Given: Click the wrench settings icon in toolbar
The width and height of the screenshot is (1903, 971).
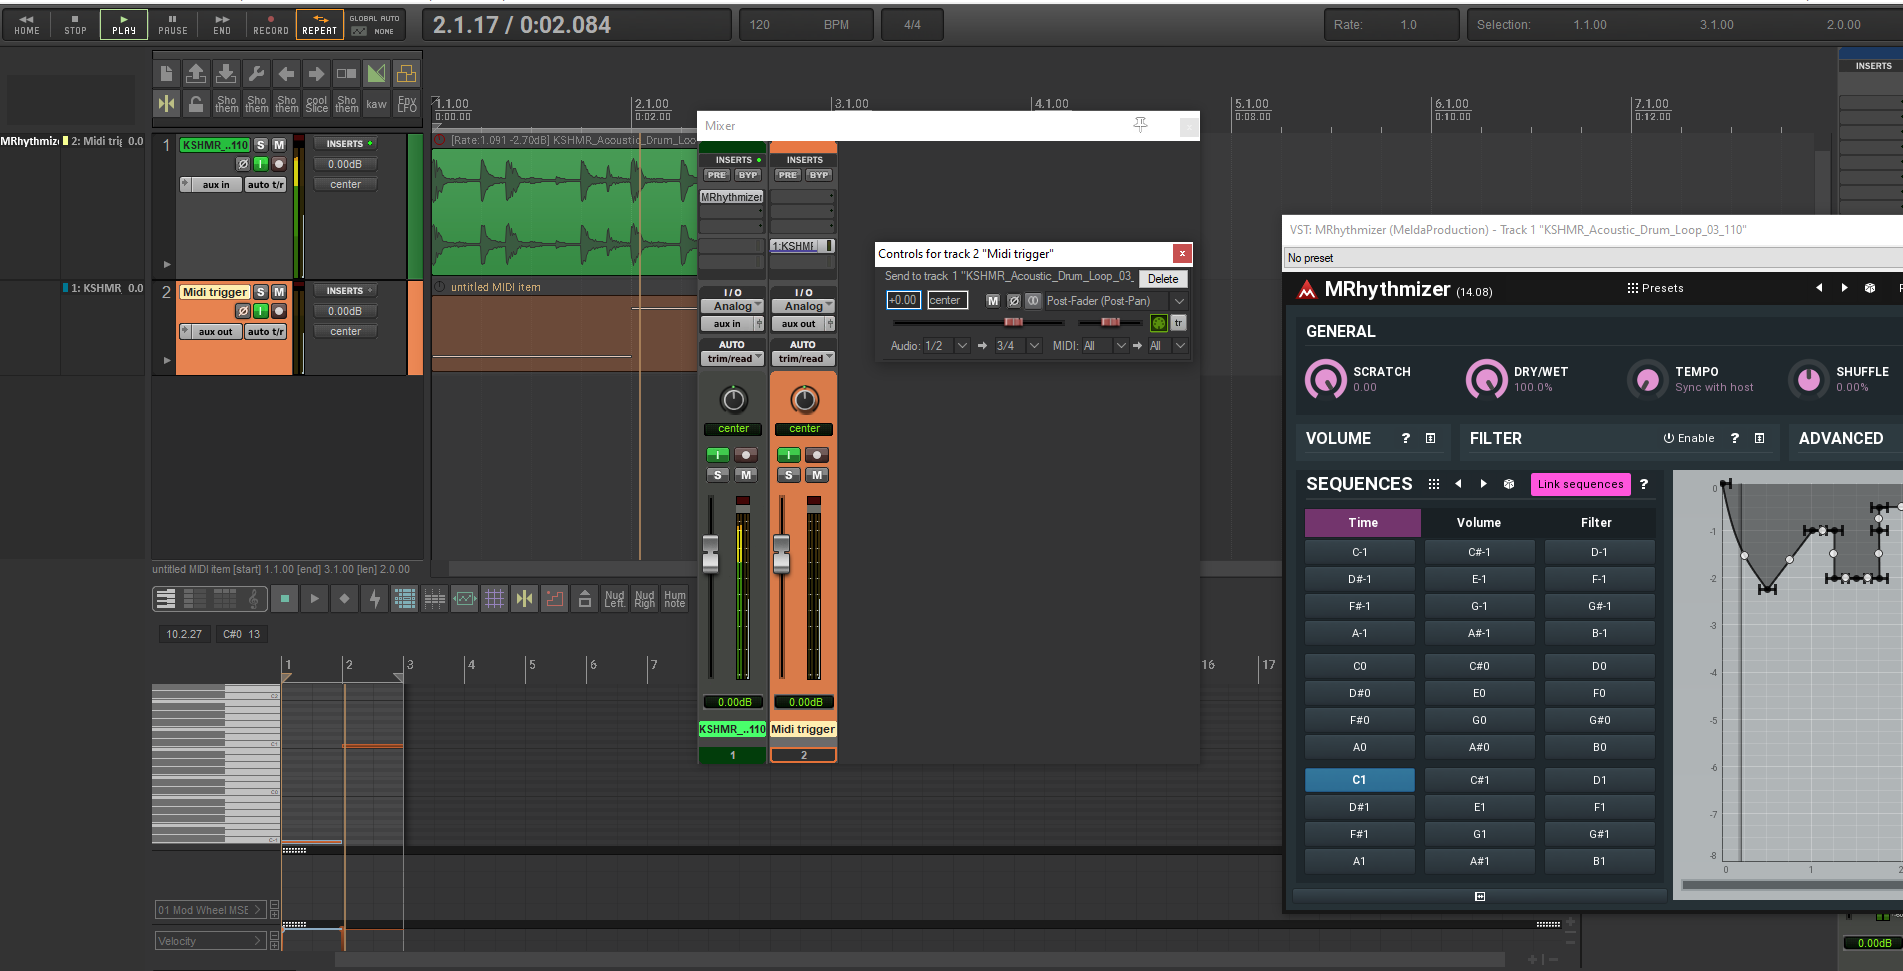Looking at the screenshot, I should [256, 73].
